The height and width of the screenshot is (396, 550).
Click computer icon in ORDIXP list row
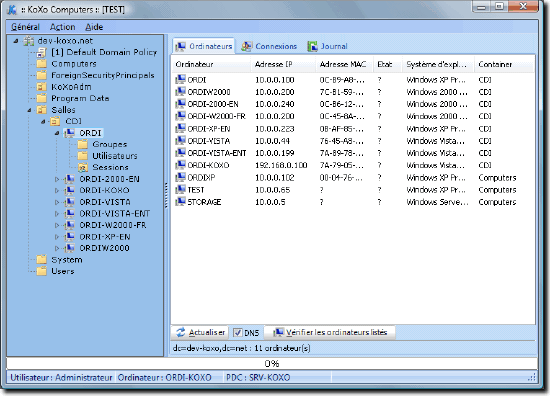(x=180, y=177)
